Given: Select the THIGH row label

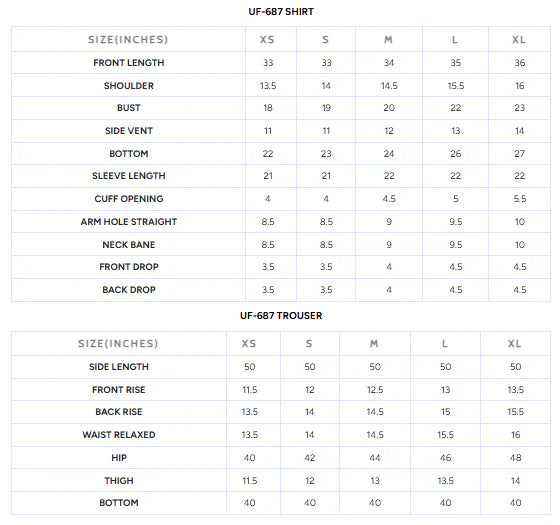Looking at the screenshot, I should [119, 481].
